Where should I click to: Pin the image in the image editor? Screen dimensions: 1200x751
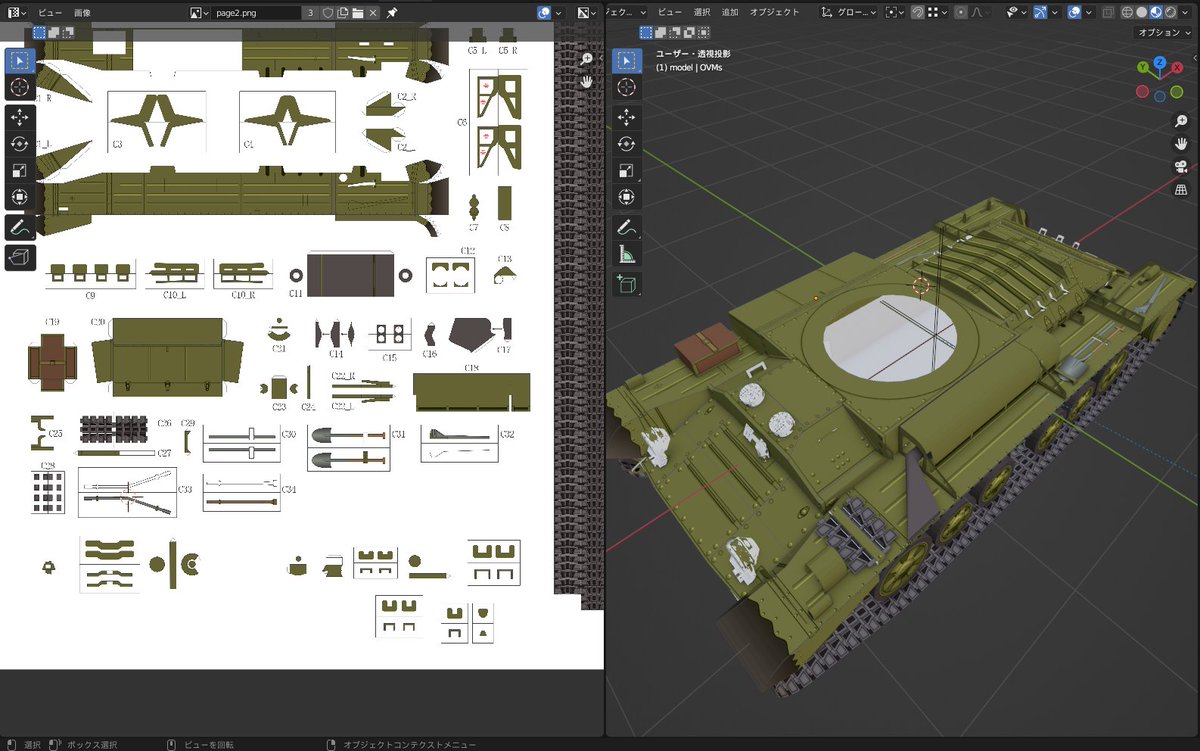[392, 12]
